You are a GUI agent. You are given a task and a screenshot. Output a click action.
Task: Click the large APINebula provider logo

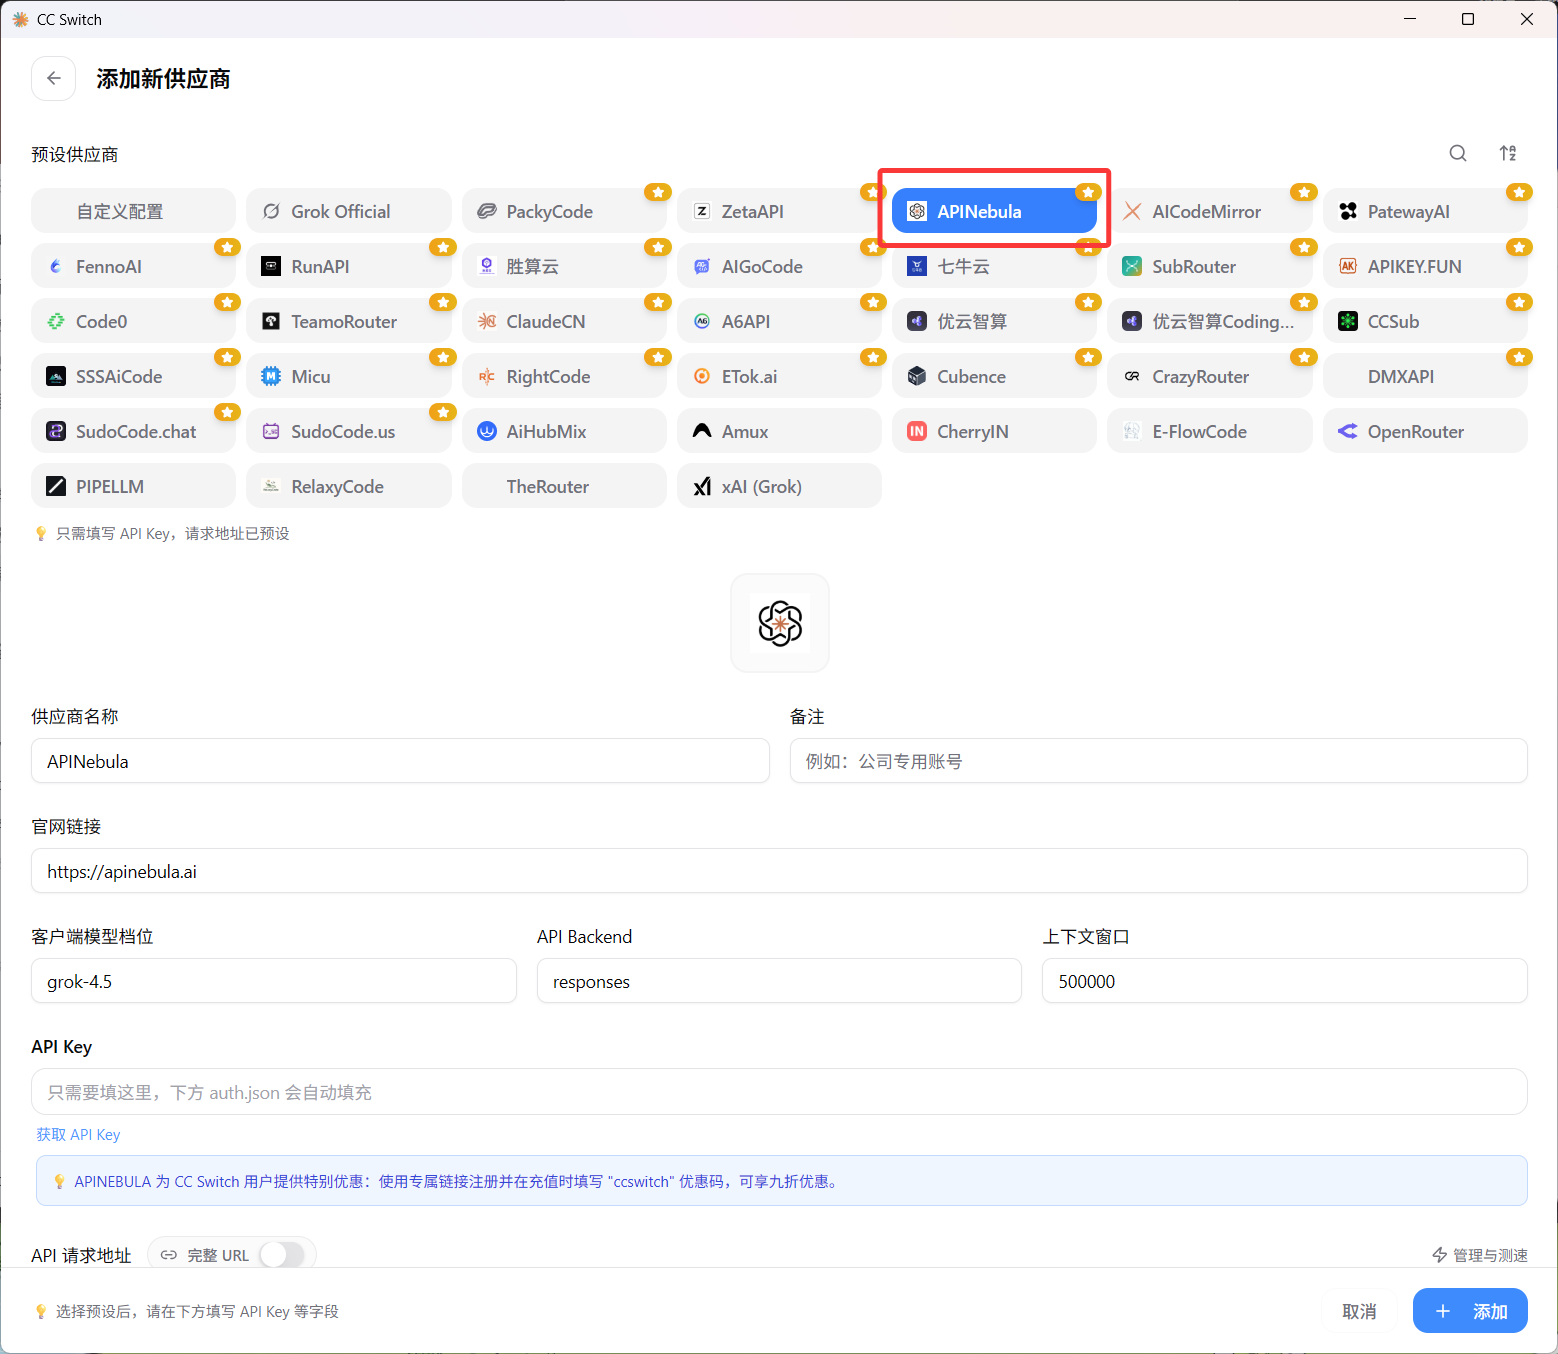780,623
